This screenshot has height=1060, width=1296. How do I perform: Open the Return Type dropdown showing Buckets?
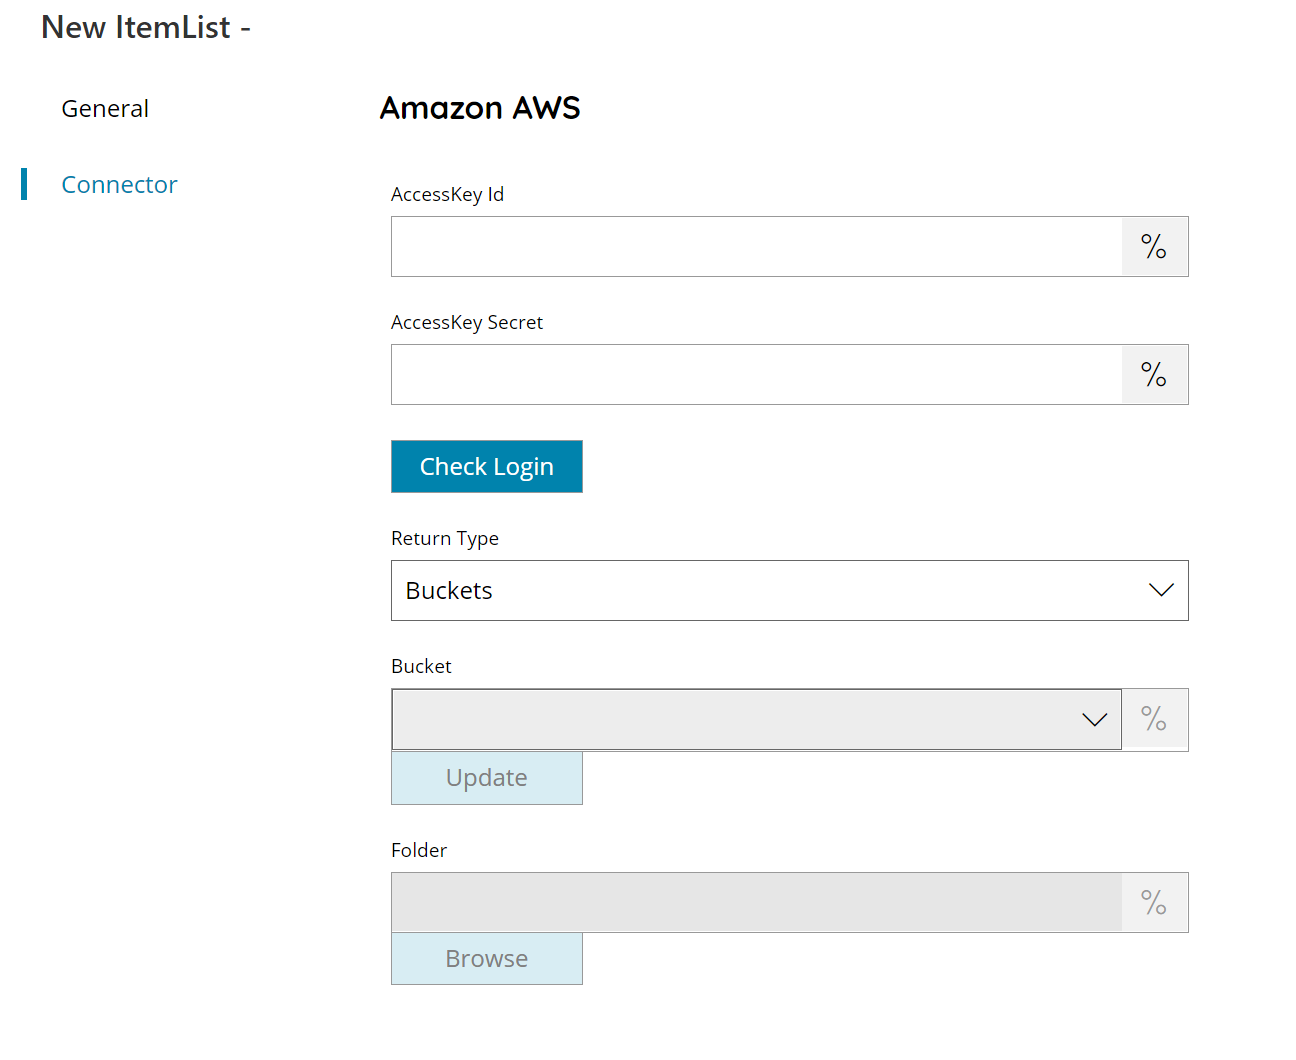(790, 591)
